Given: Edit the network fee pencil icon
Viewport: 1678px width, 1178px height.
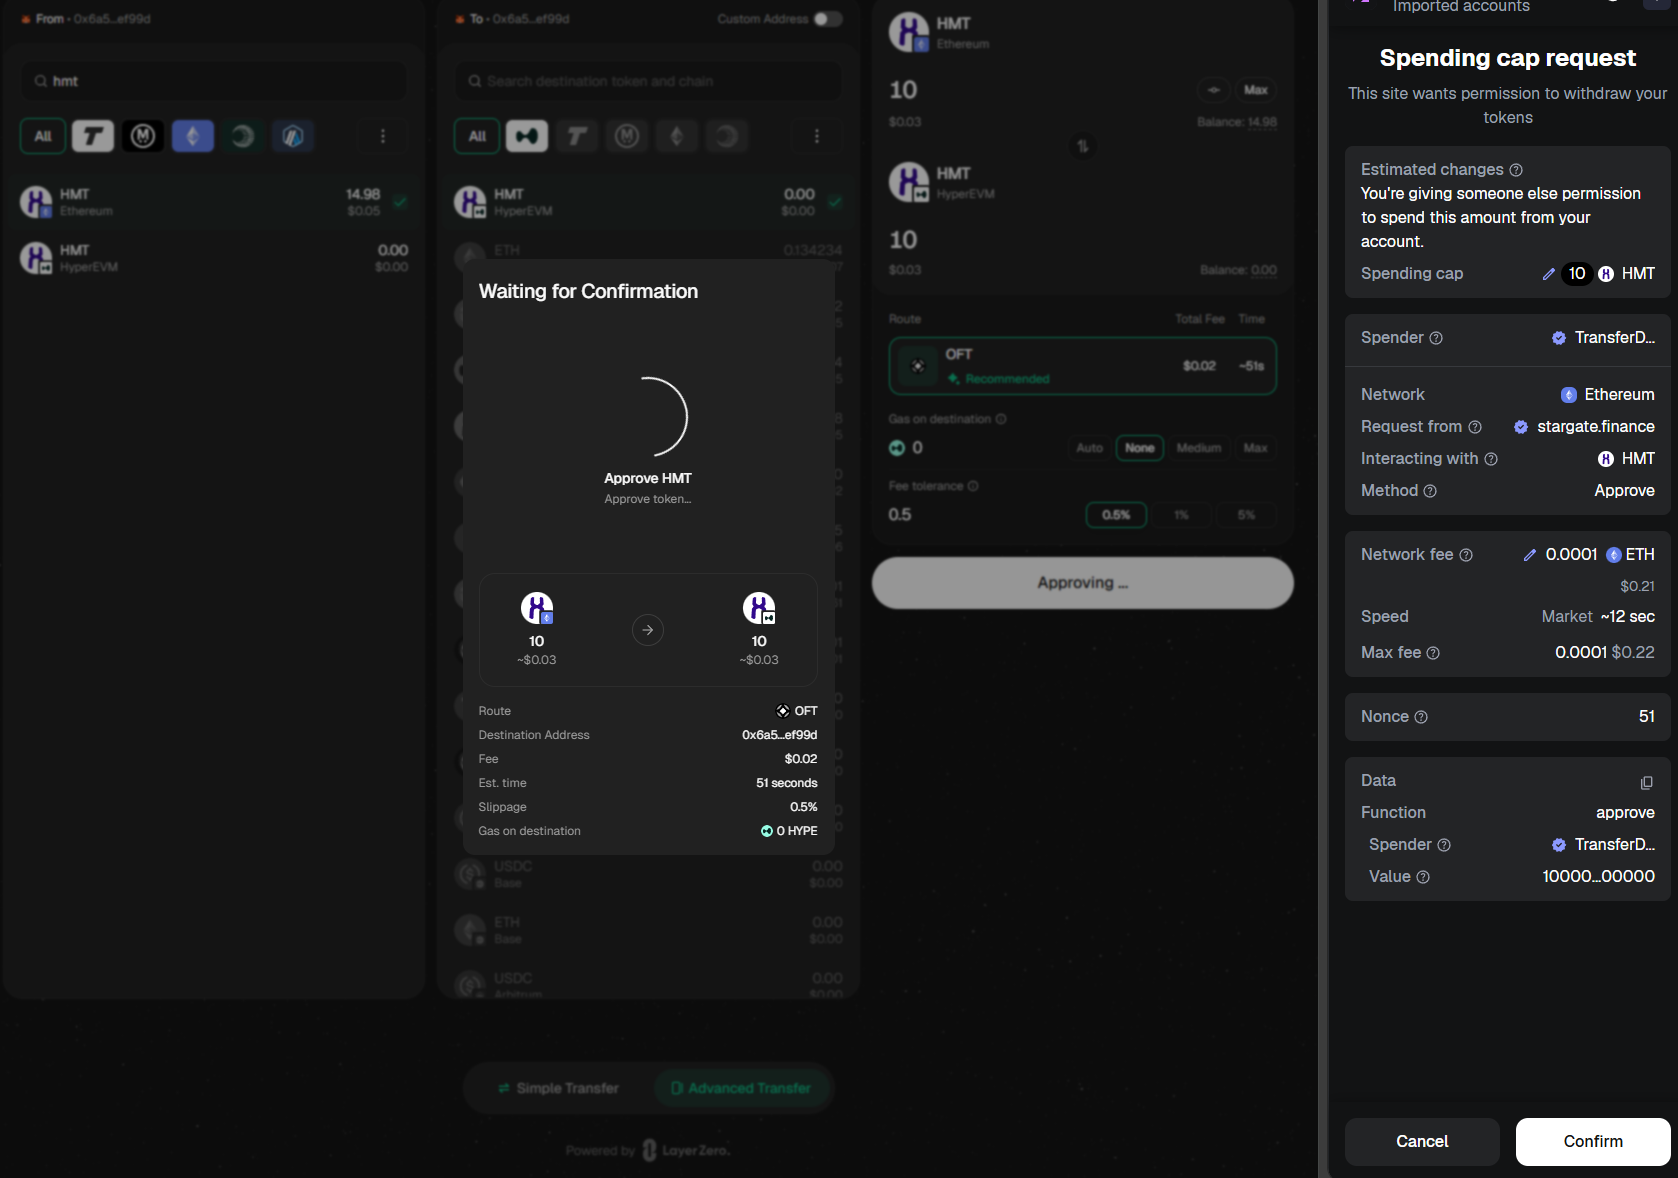Looking at the screenshot, I should [1529, 555].
